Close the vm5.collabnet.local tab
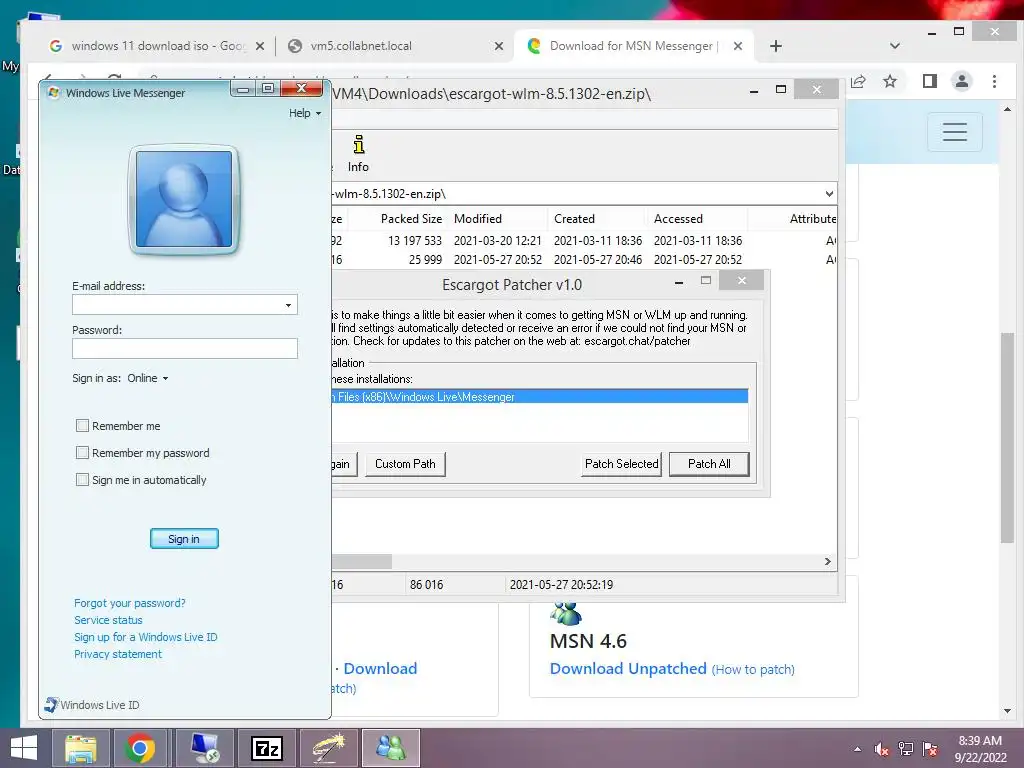The height and width of the screenshot is (768, 1024). pos(499,46)
